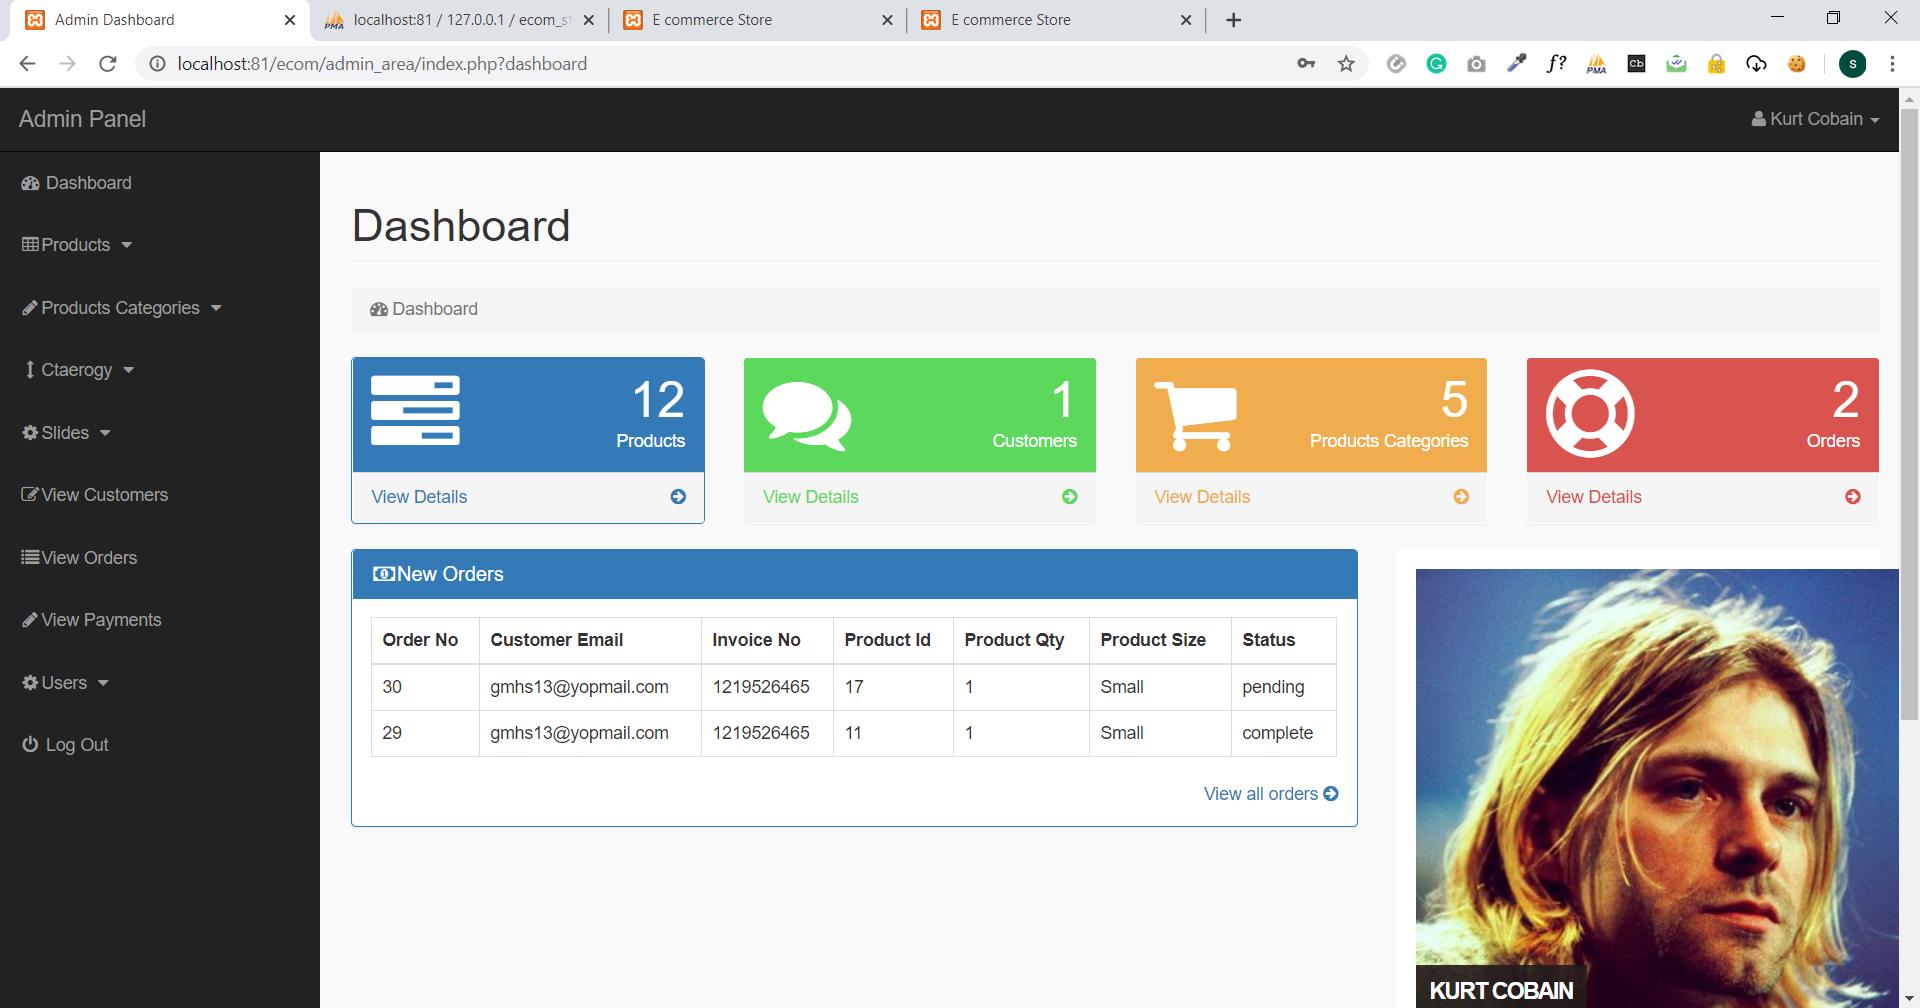Open View Customers in sidebar
The width and height of the screenshot is (1920, 1008).
click(x=95, y=495)
